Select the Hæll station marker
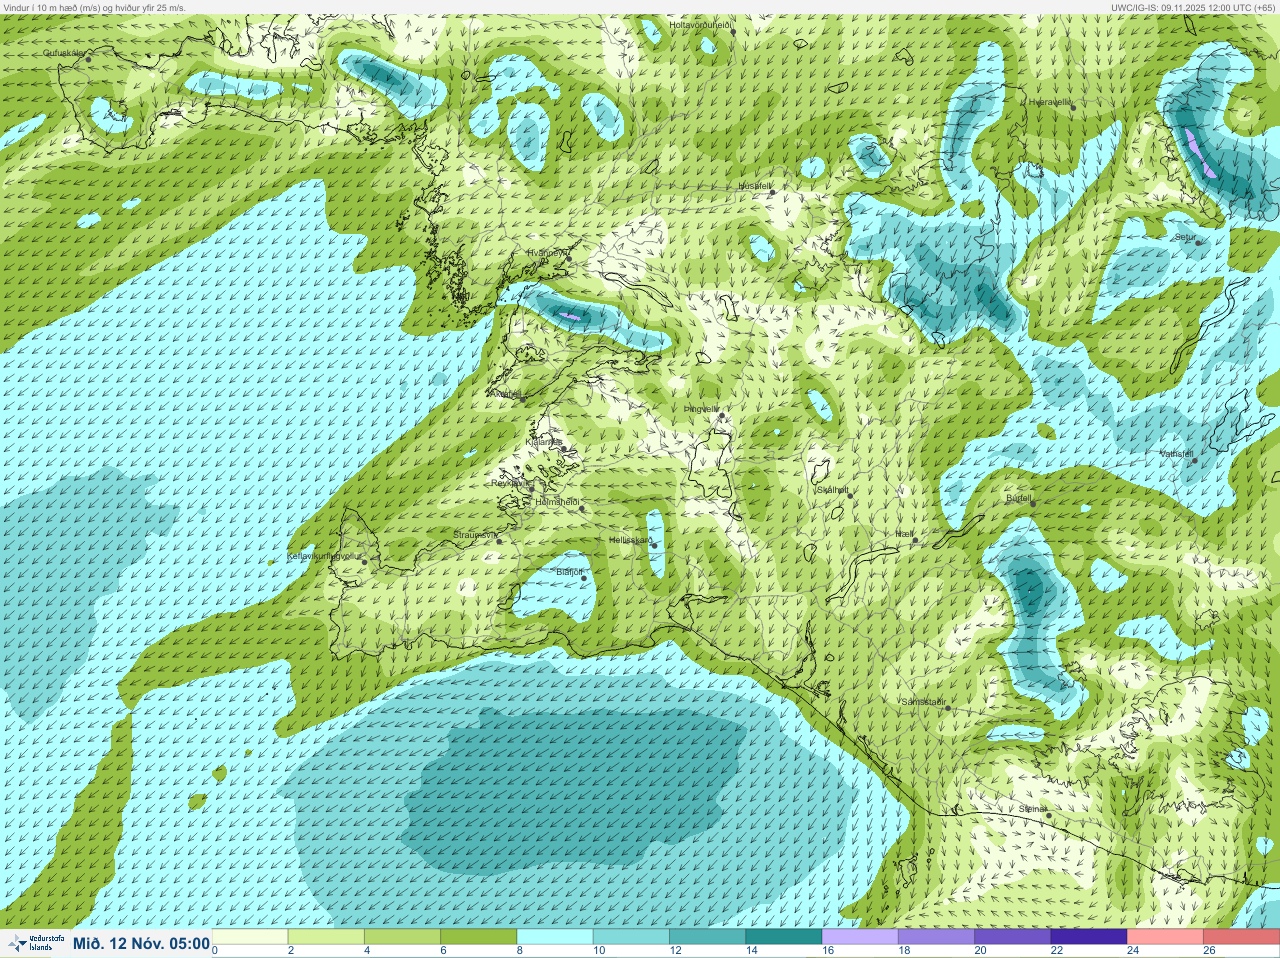 [x=914, y=540]
